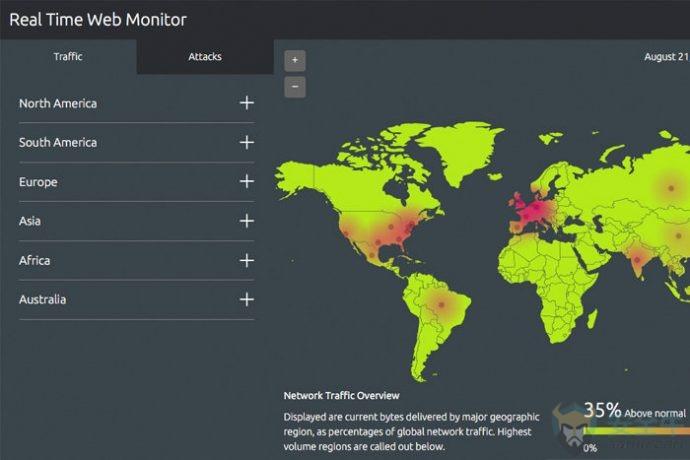Expand Europe with its plus icon
The width and height of the screenshot is (690, 460).
point(246,182)
